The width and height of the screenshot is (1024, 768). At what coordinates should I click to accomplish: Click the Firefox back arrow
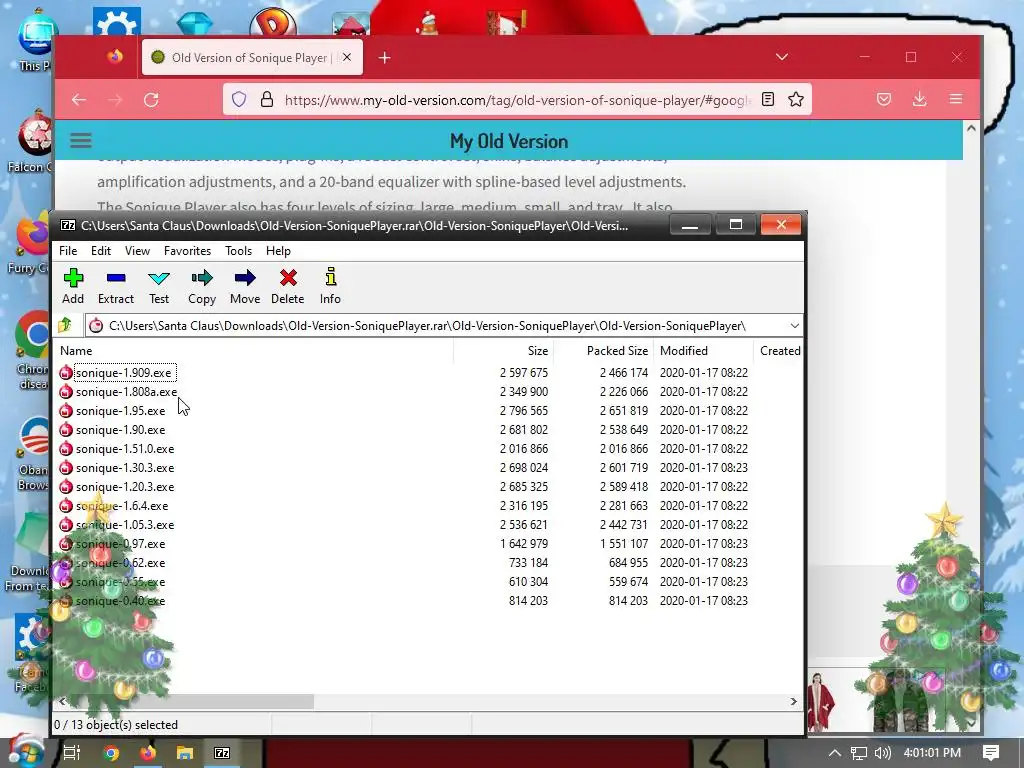coord(79,99)
